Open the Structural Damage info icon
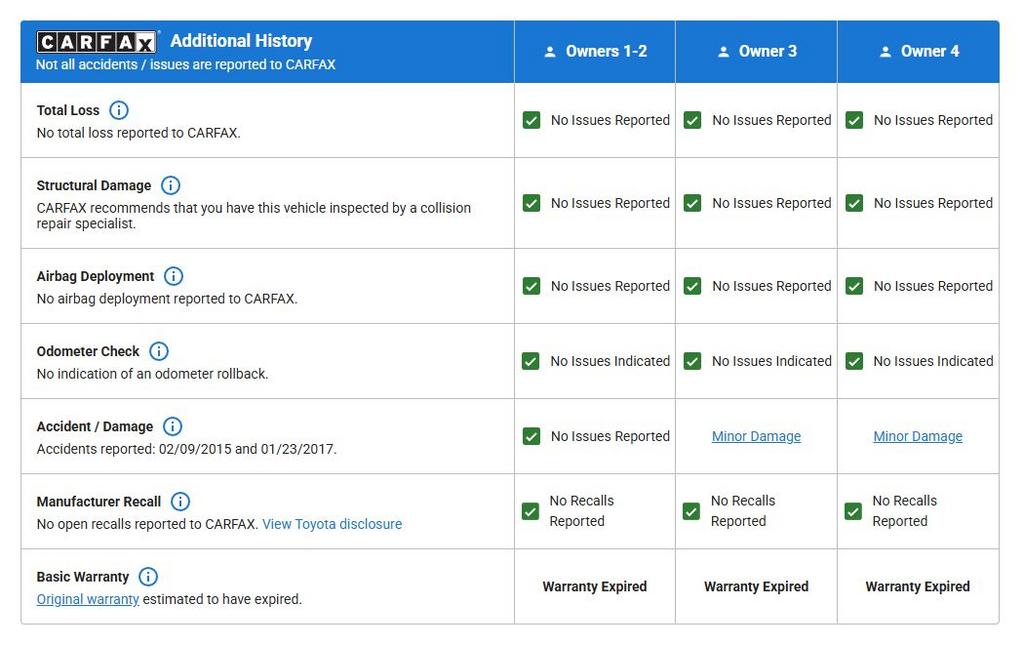Viewport: 1024px width, 645px height. [x=170, y=185]
